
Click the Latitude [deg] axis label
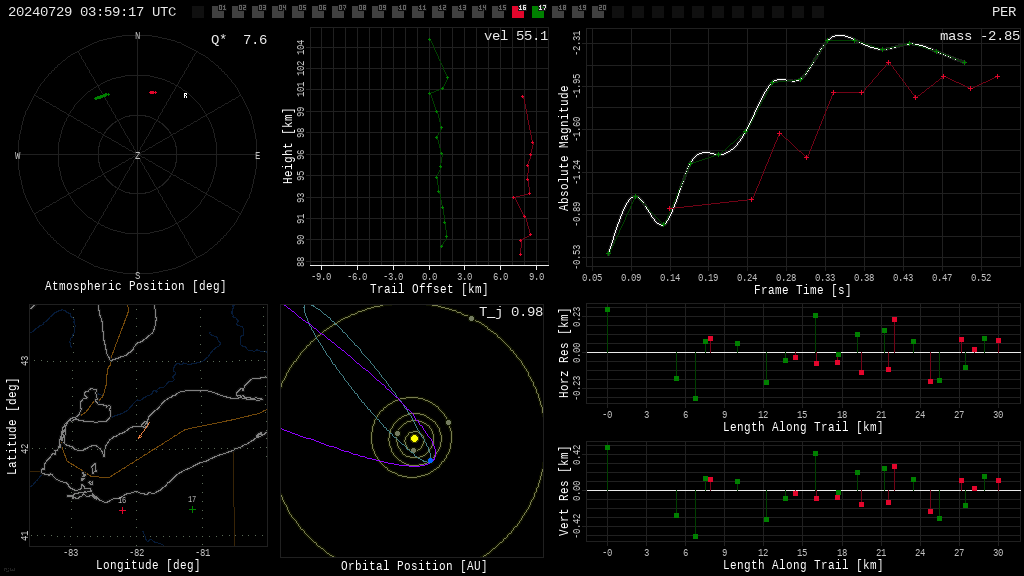[x=12, y=426]
